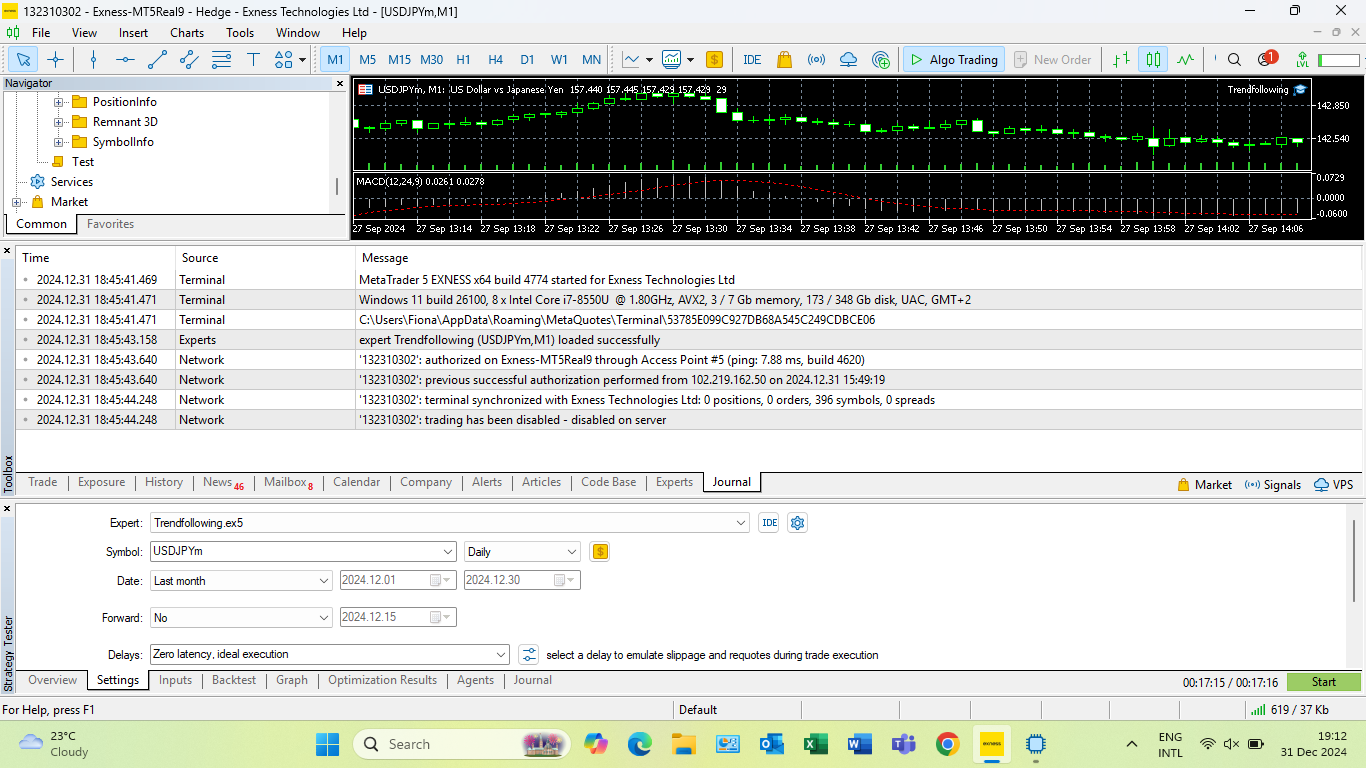Open the Charts menu

coord(187,33)
